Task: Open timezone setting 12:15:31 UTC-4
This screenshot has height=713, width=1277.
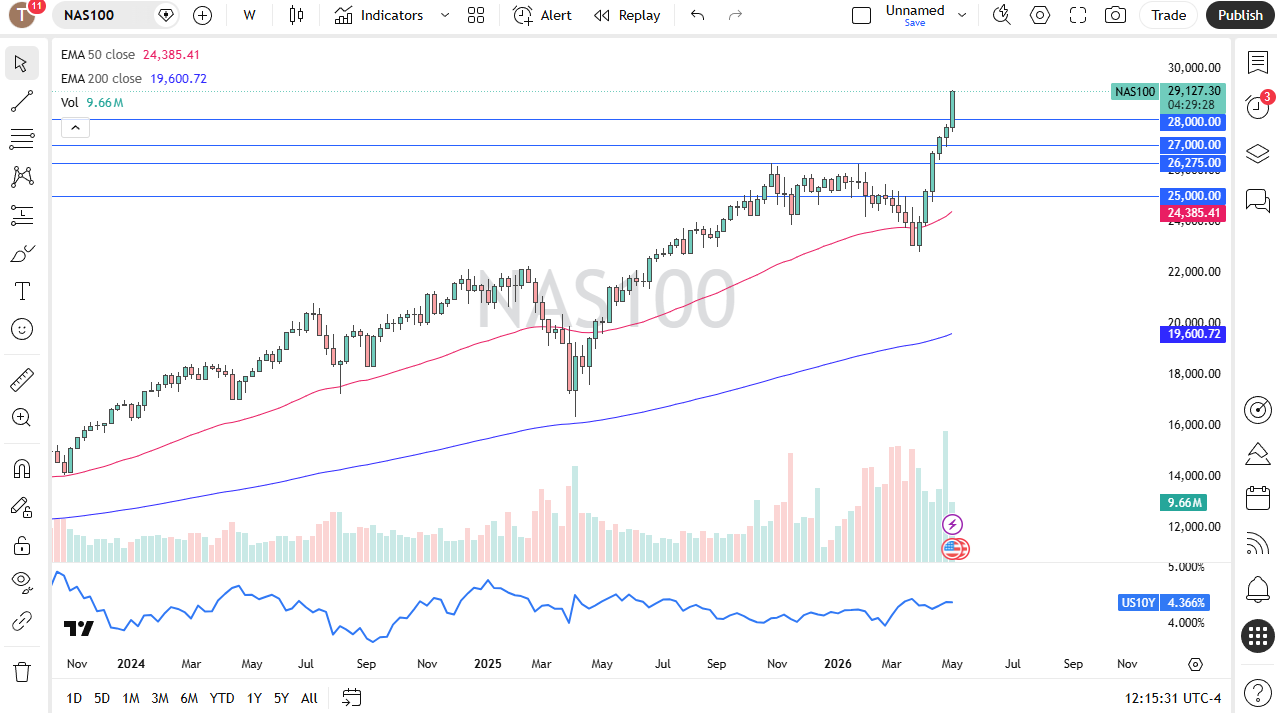Action: click(x=1172, y=698)
